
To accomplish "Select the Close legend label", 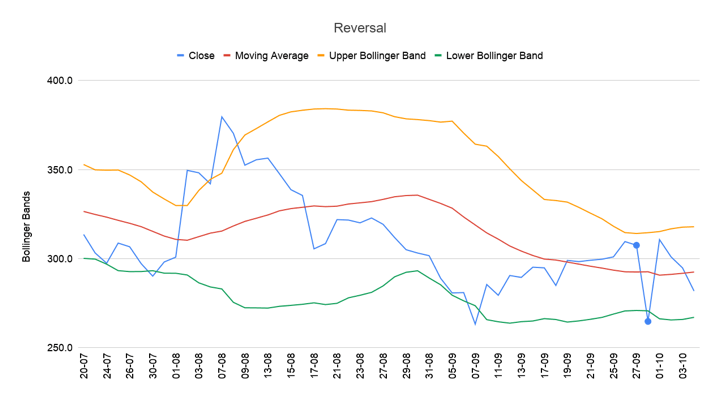I will [202, 56].
